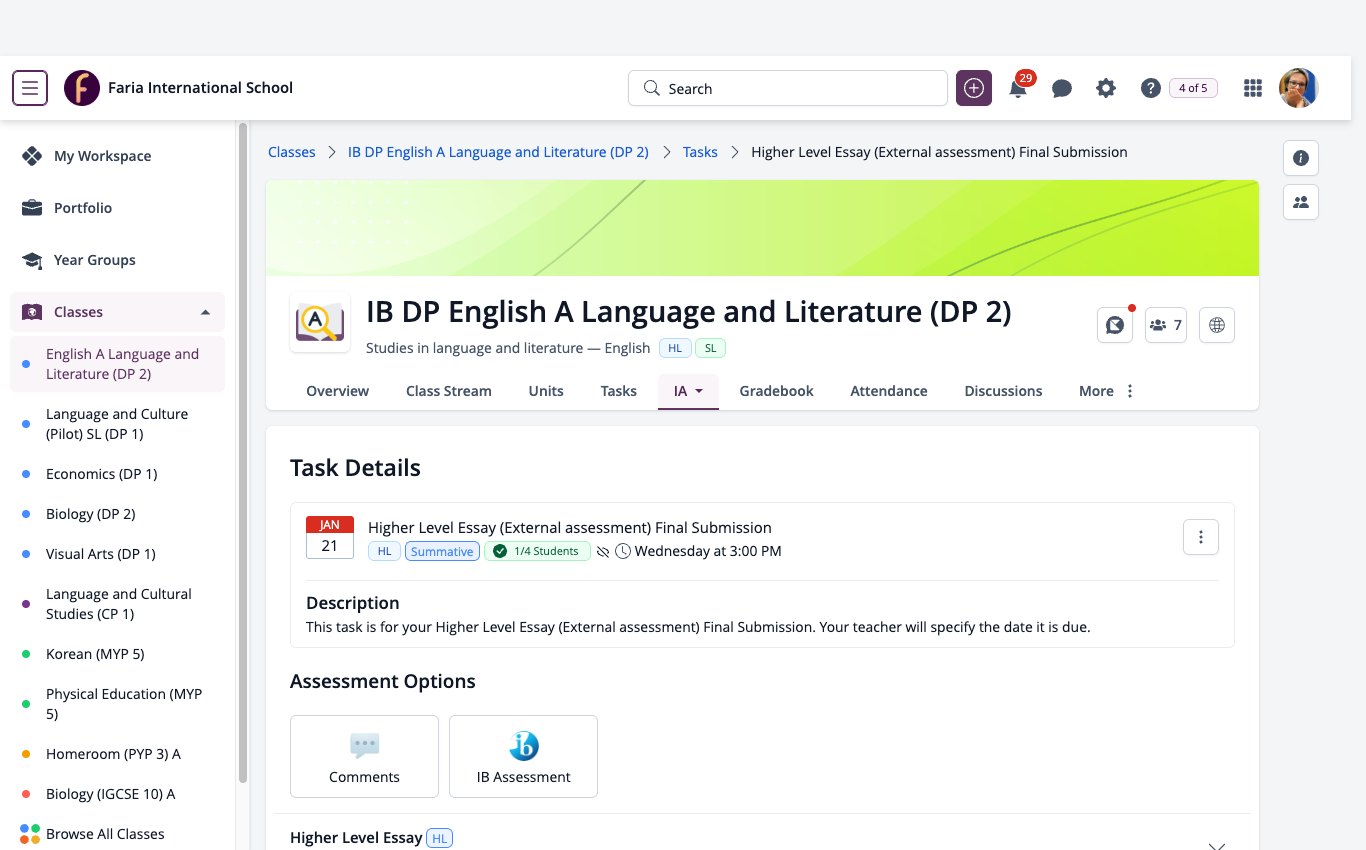
Task: Open the notifications bell
Action: point(1018,88)
